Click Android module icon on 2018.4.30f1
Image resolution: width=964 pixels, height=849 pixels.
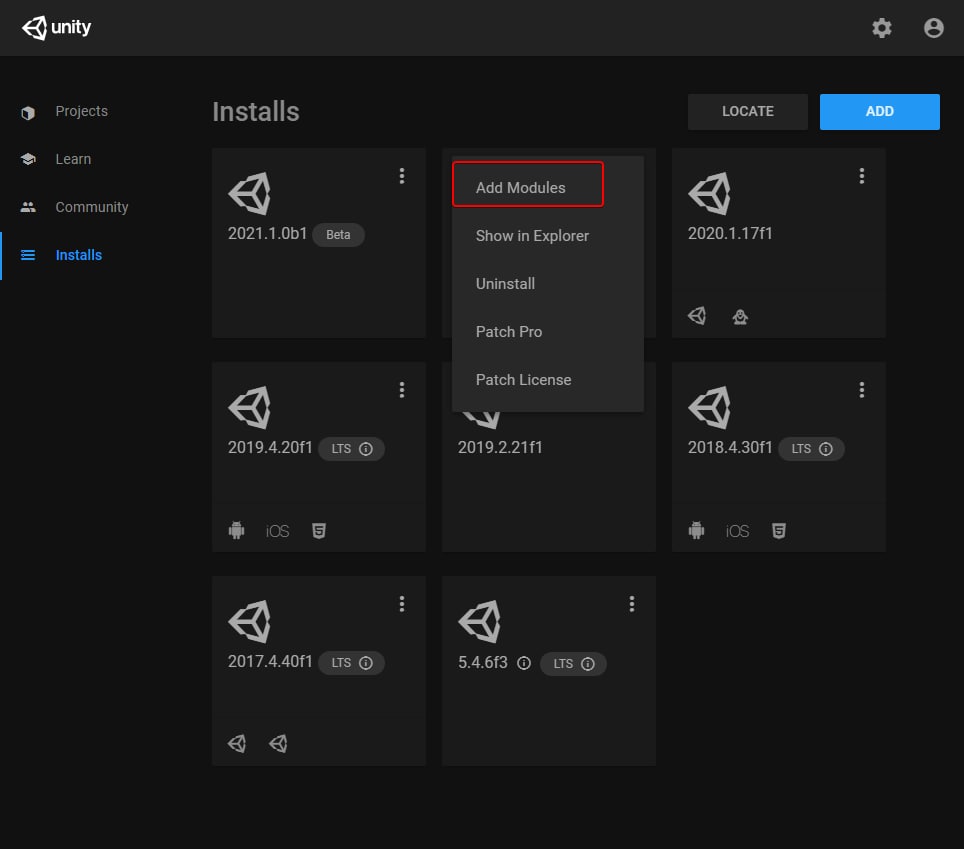(697, 530)
